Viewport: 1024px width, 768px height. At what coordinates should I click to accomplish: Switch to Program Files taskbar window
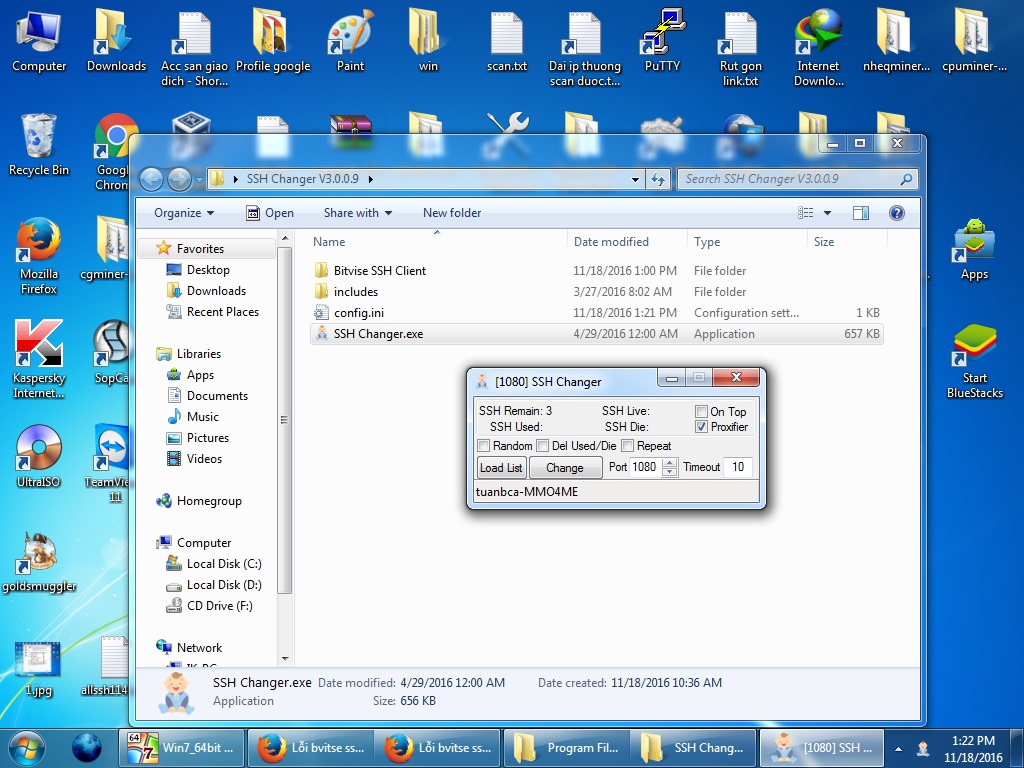coord(567,748)
